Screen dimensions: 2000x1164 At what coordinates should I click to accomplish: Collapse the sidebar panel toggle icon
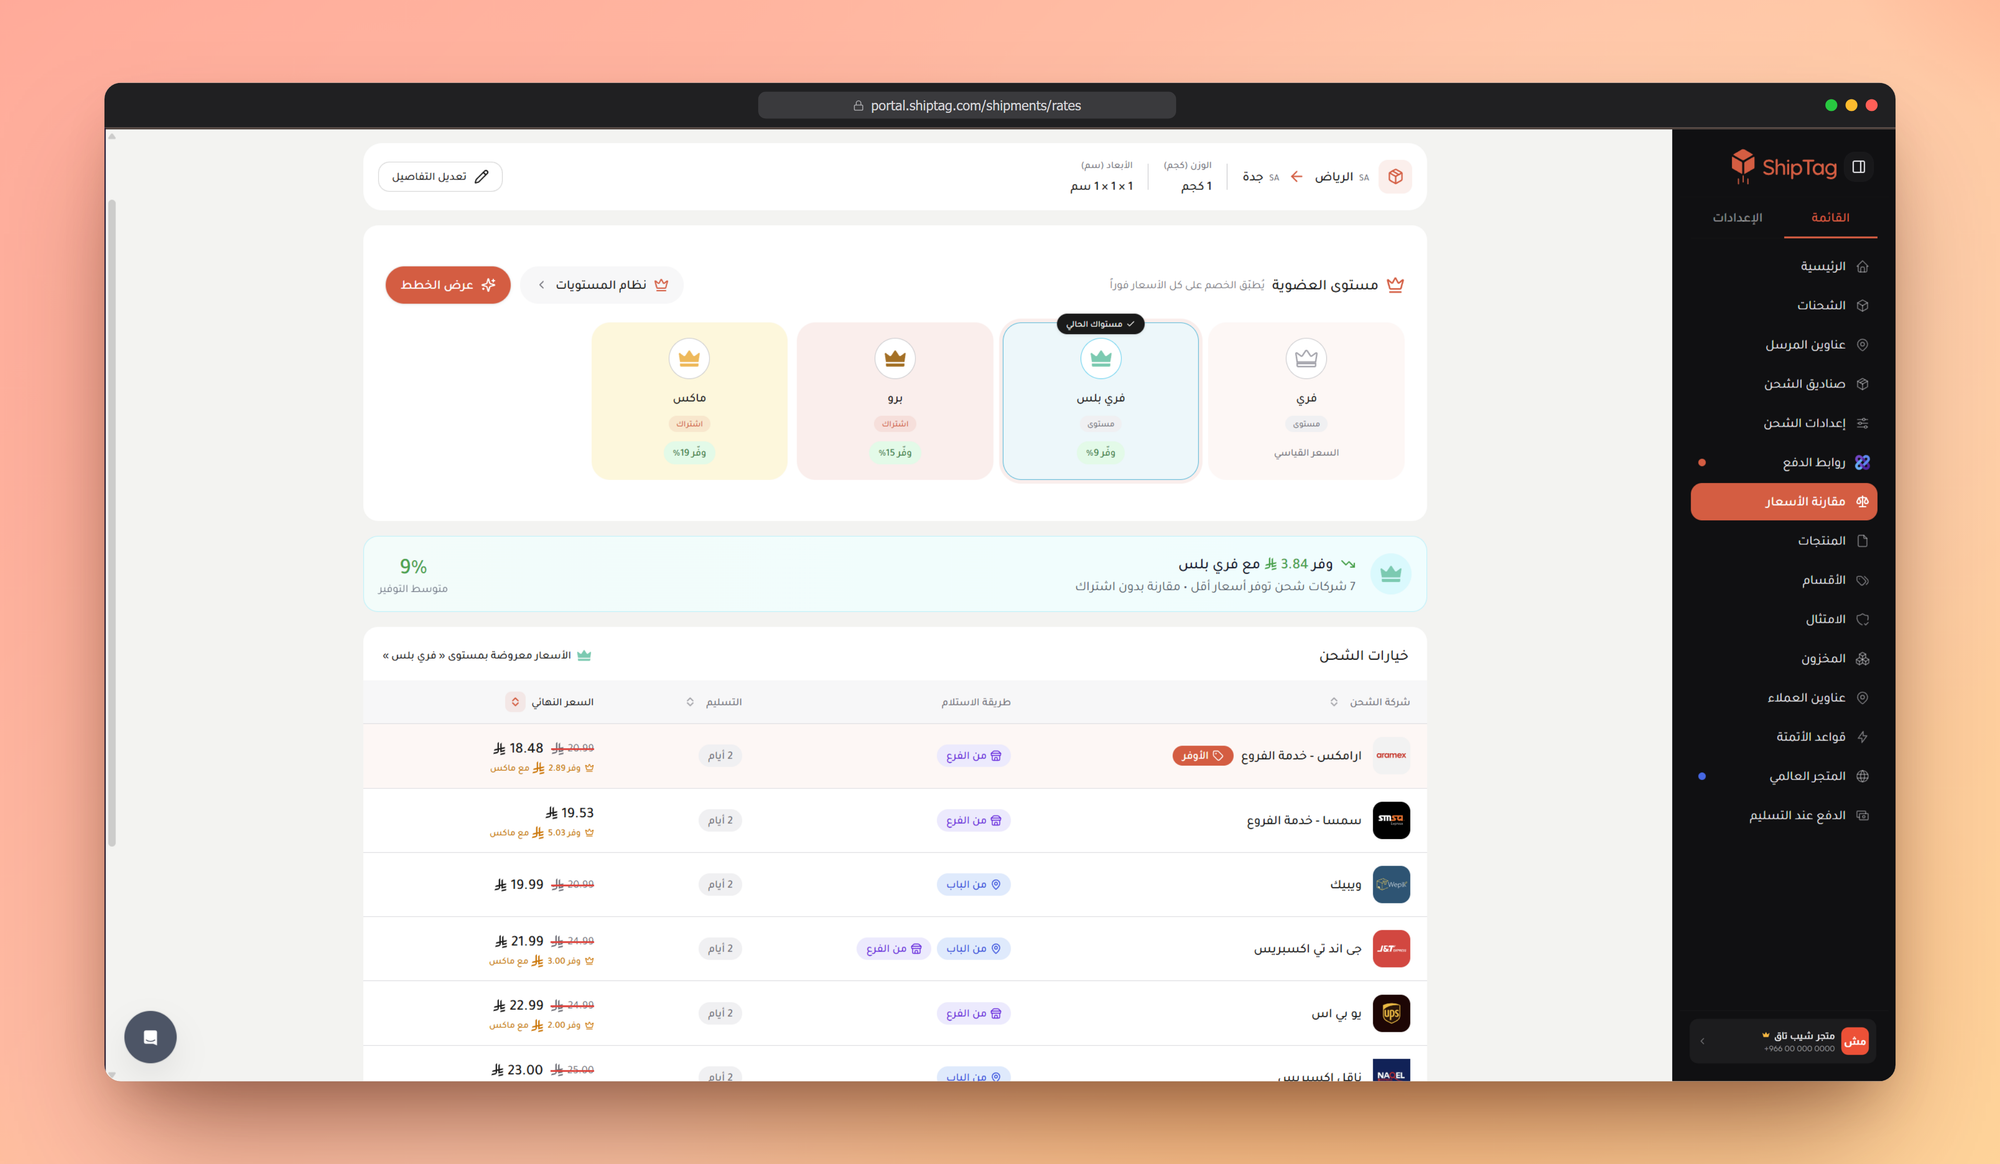(x=1859, y=167)
